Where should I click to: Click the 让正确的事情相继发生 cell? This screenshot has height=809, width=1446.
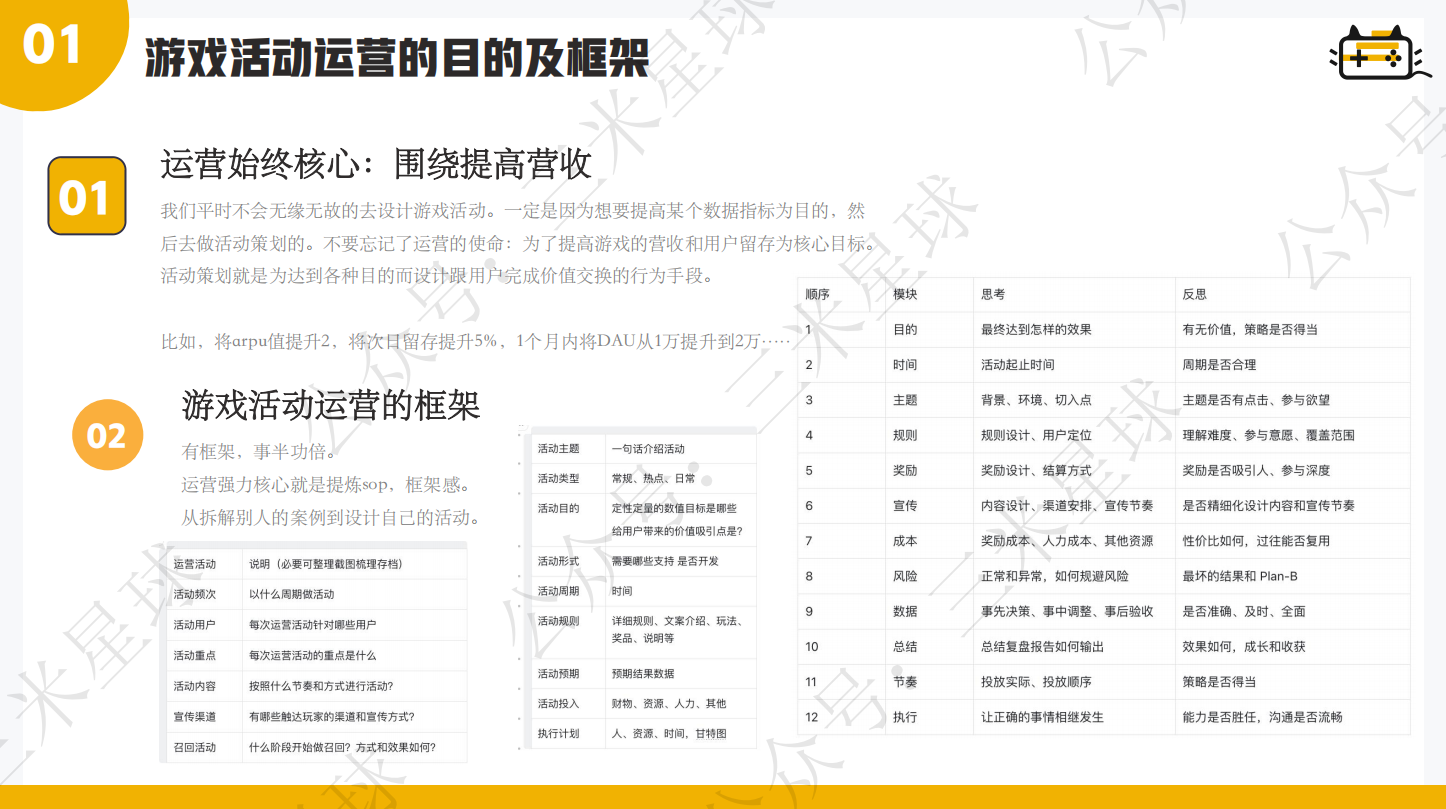(1042, 717)
